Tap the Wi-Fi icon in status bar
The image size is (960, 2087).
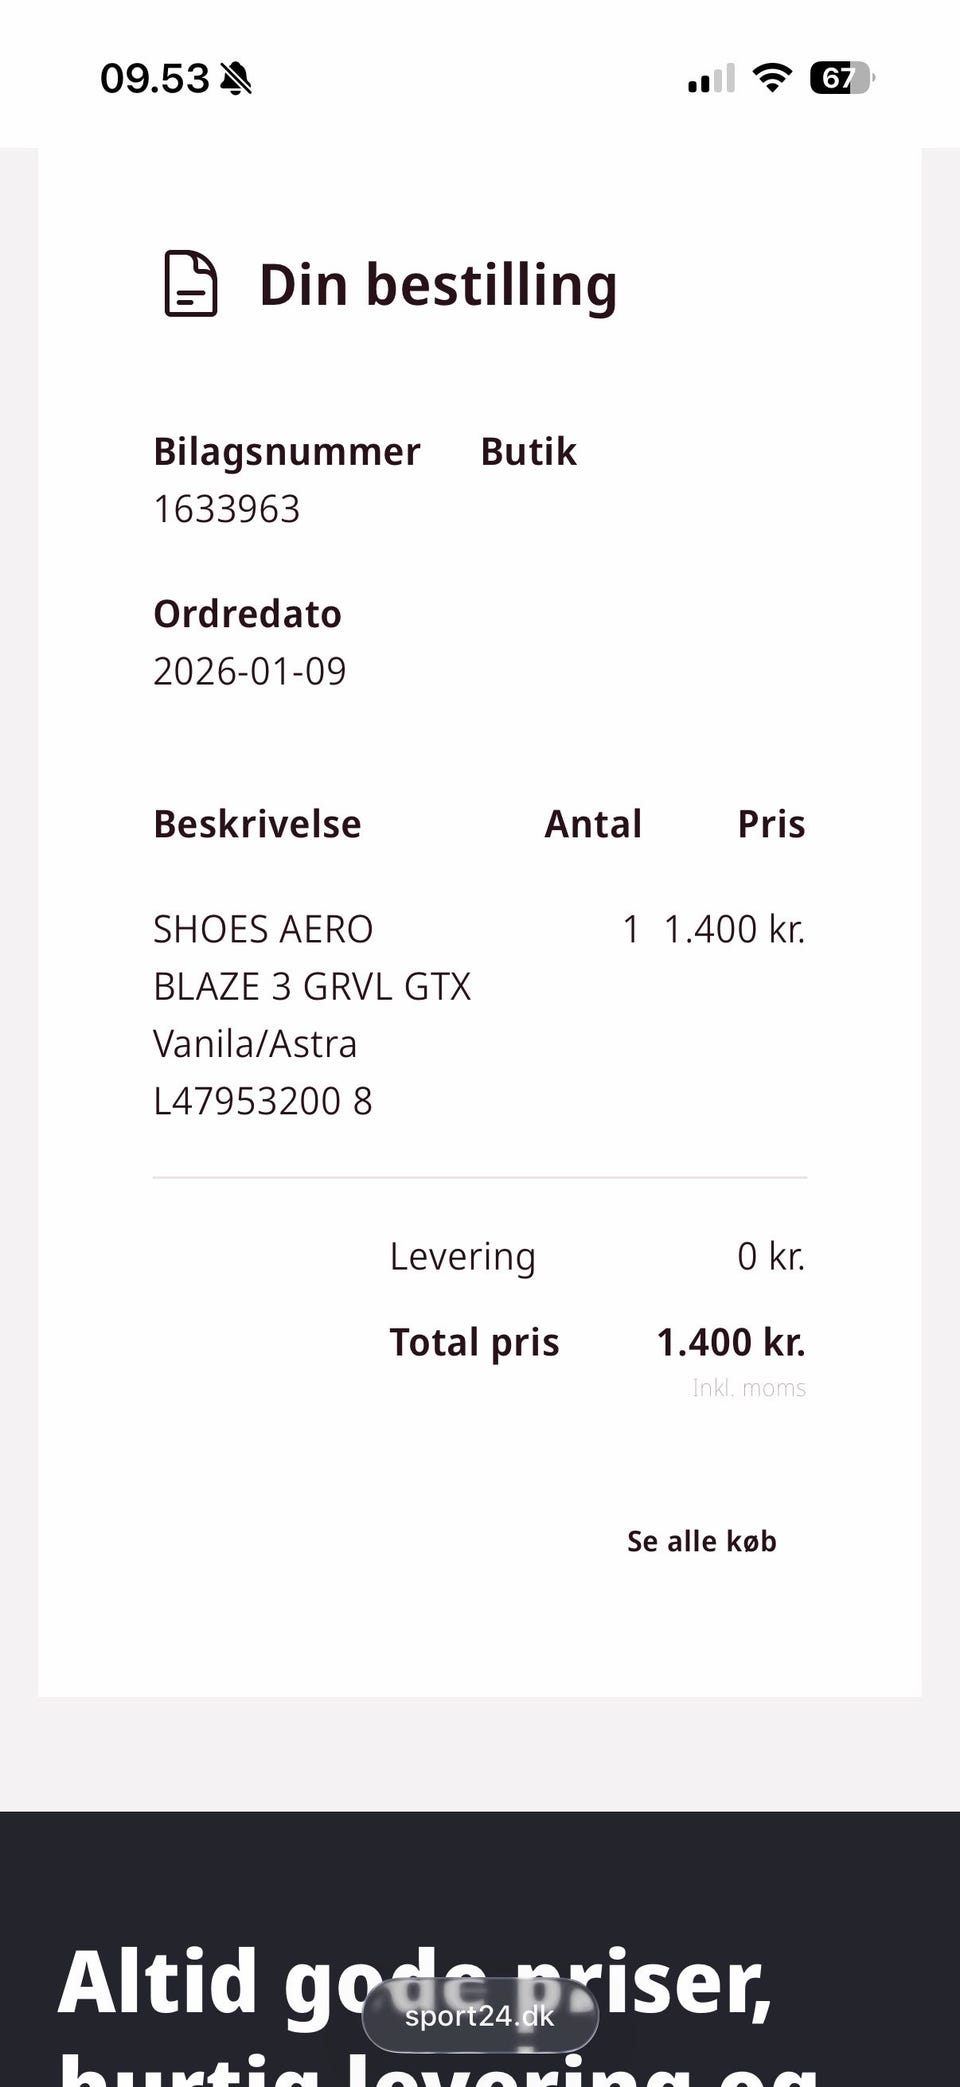tap(771, 77)
